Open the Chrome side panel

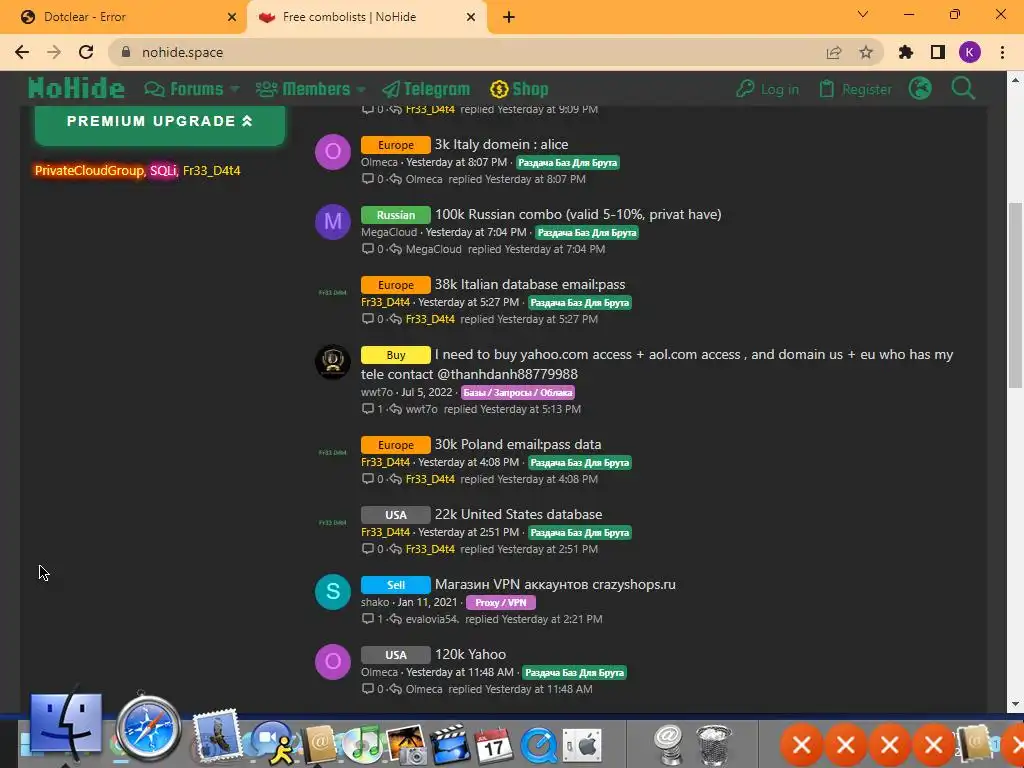pos(938,52)
